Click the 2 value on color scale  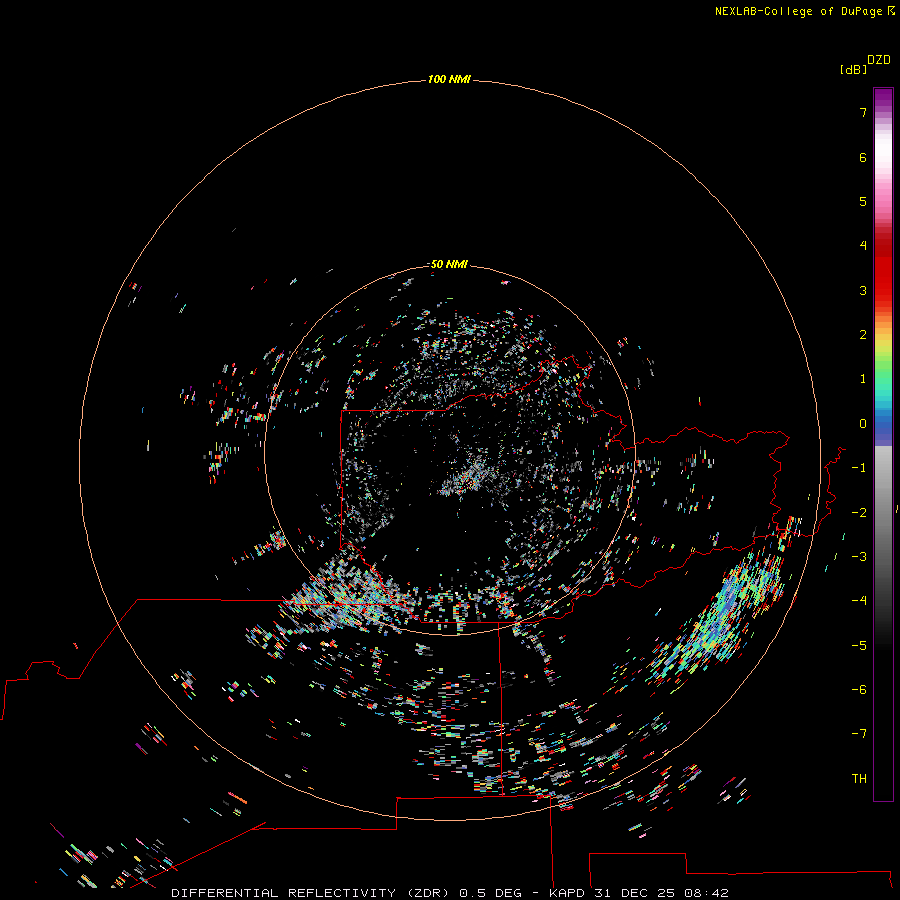tap(863, 335)
